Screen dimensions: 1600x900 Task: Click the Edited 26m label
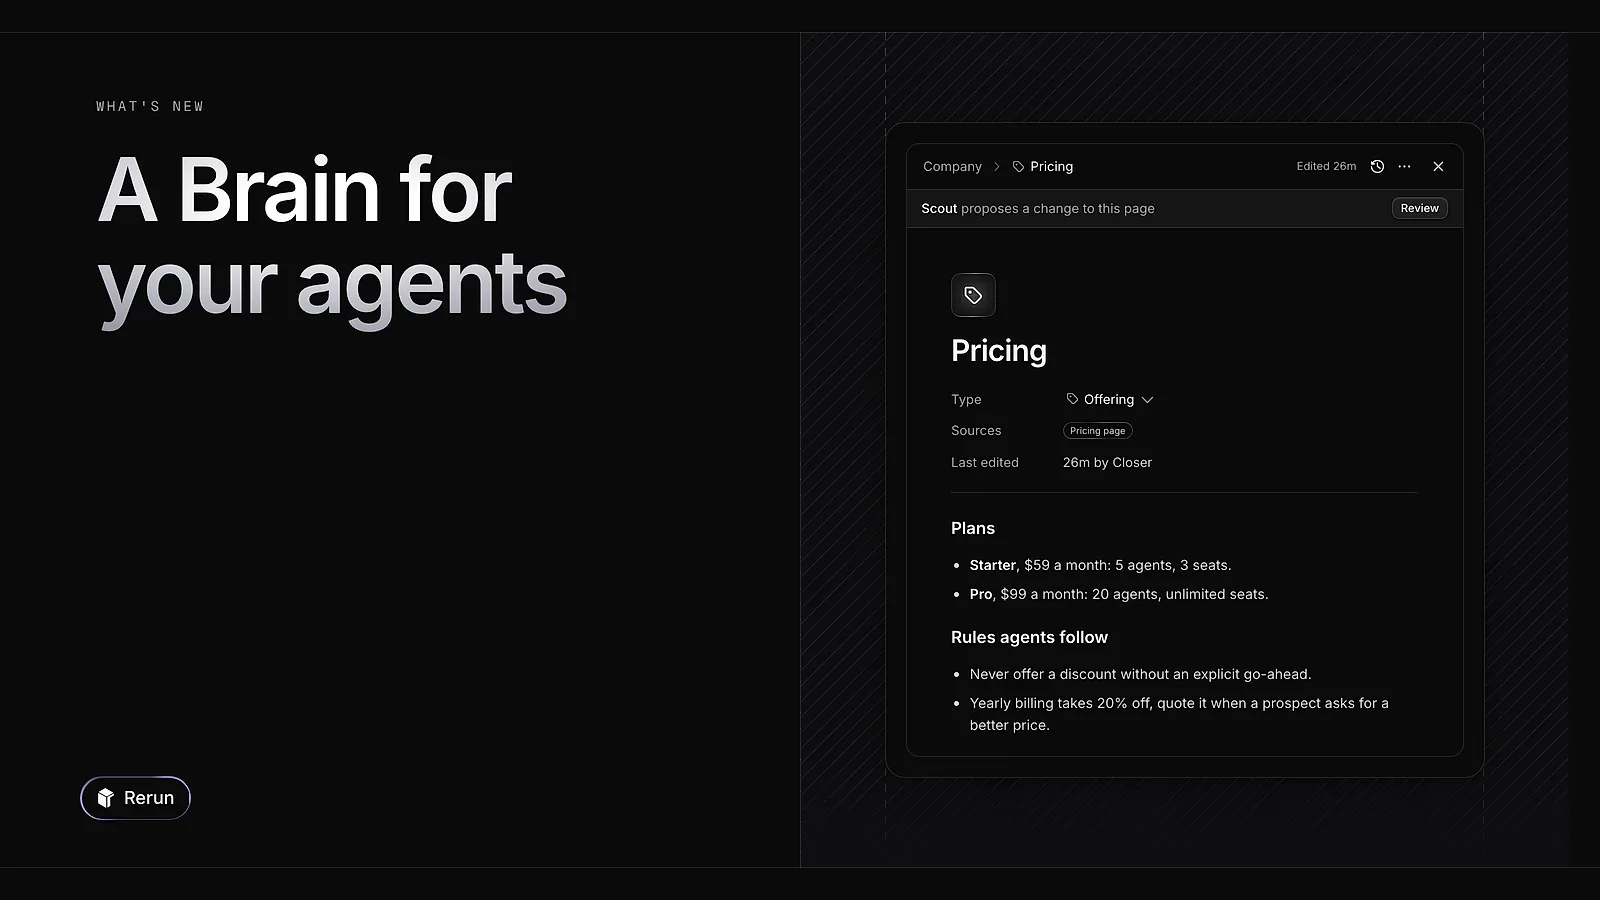point(1326,167)
